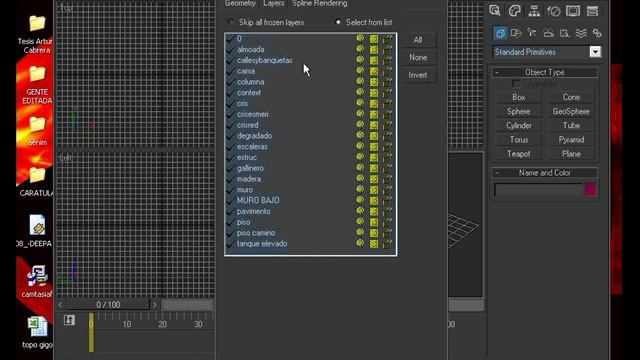Image resolution: width=640 pixels, height=360 pixels.
Task: Select the Lights category icon
Action: coord(532,33)
